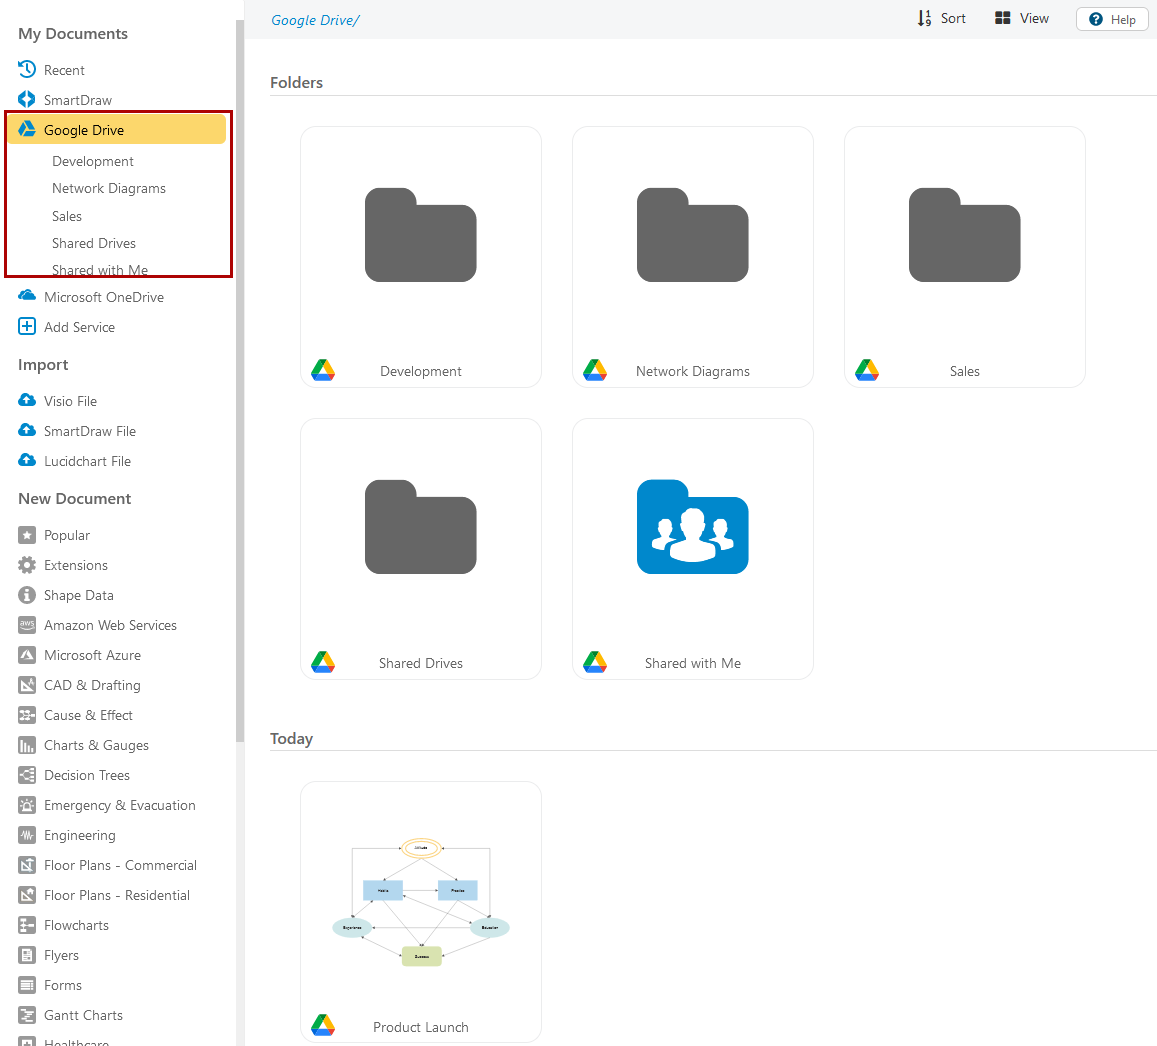
Task: Open the Sales folder tile
Action: 965,256
